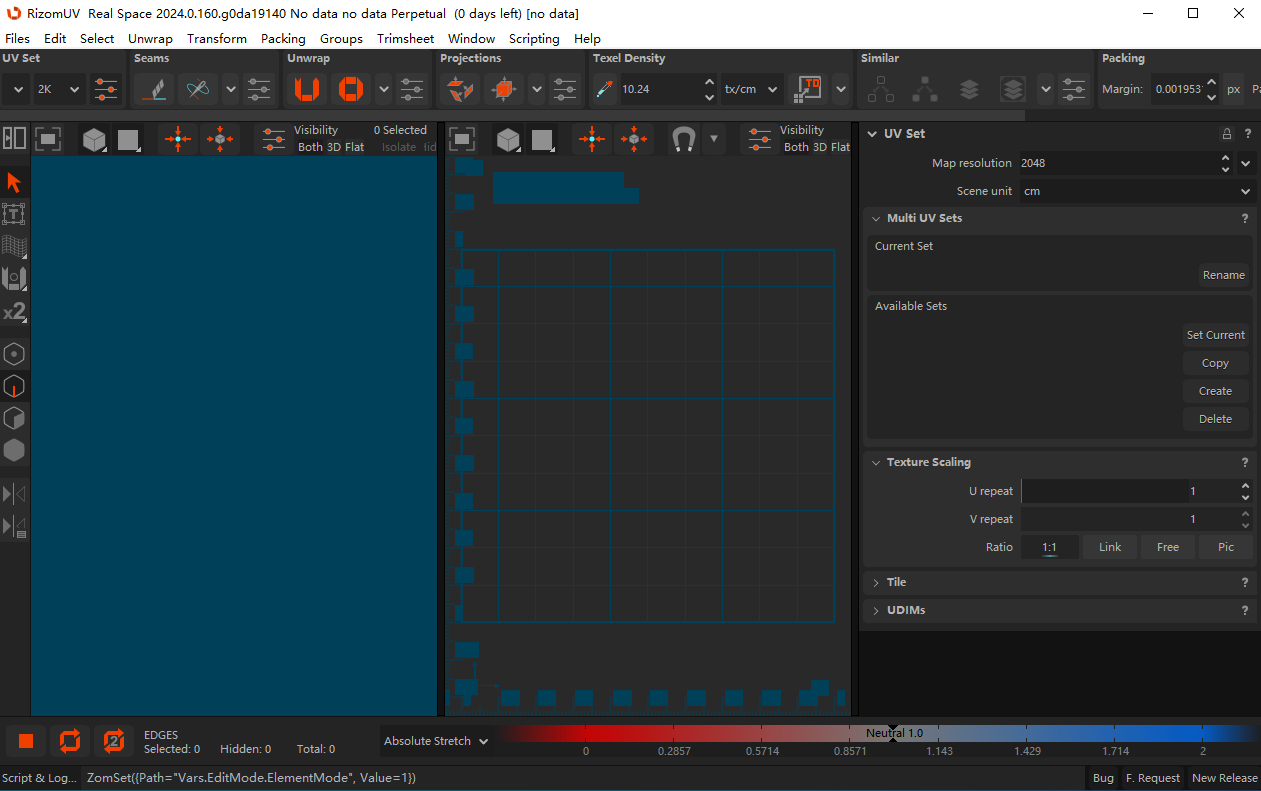Toggle the 1:1 ratio option
This screenshot has width=1261, height=791.
[x=1049, y=547]
